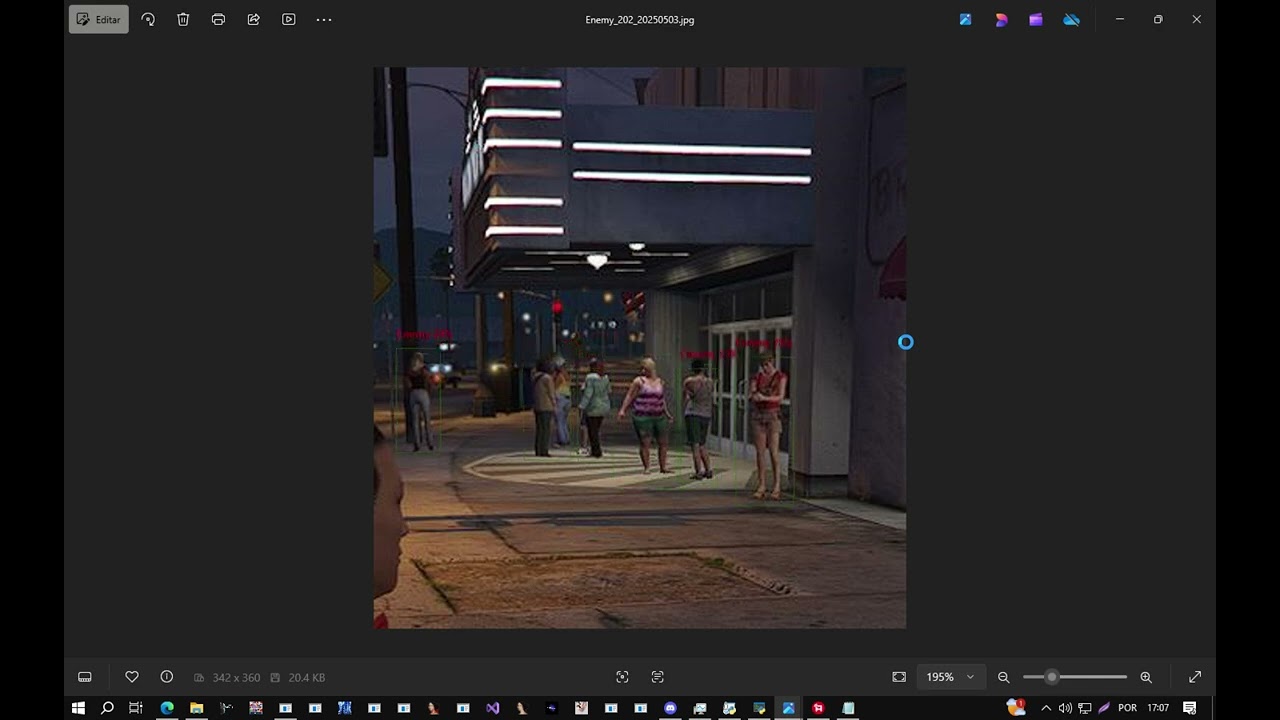Click the Editar button

pyautogui.click(x=99, y=19)
